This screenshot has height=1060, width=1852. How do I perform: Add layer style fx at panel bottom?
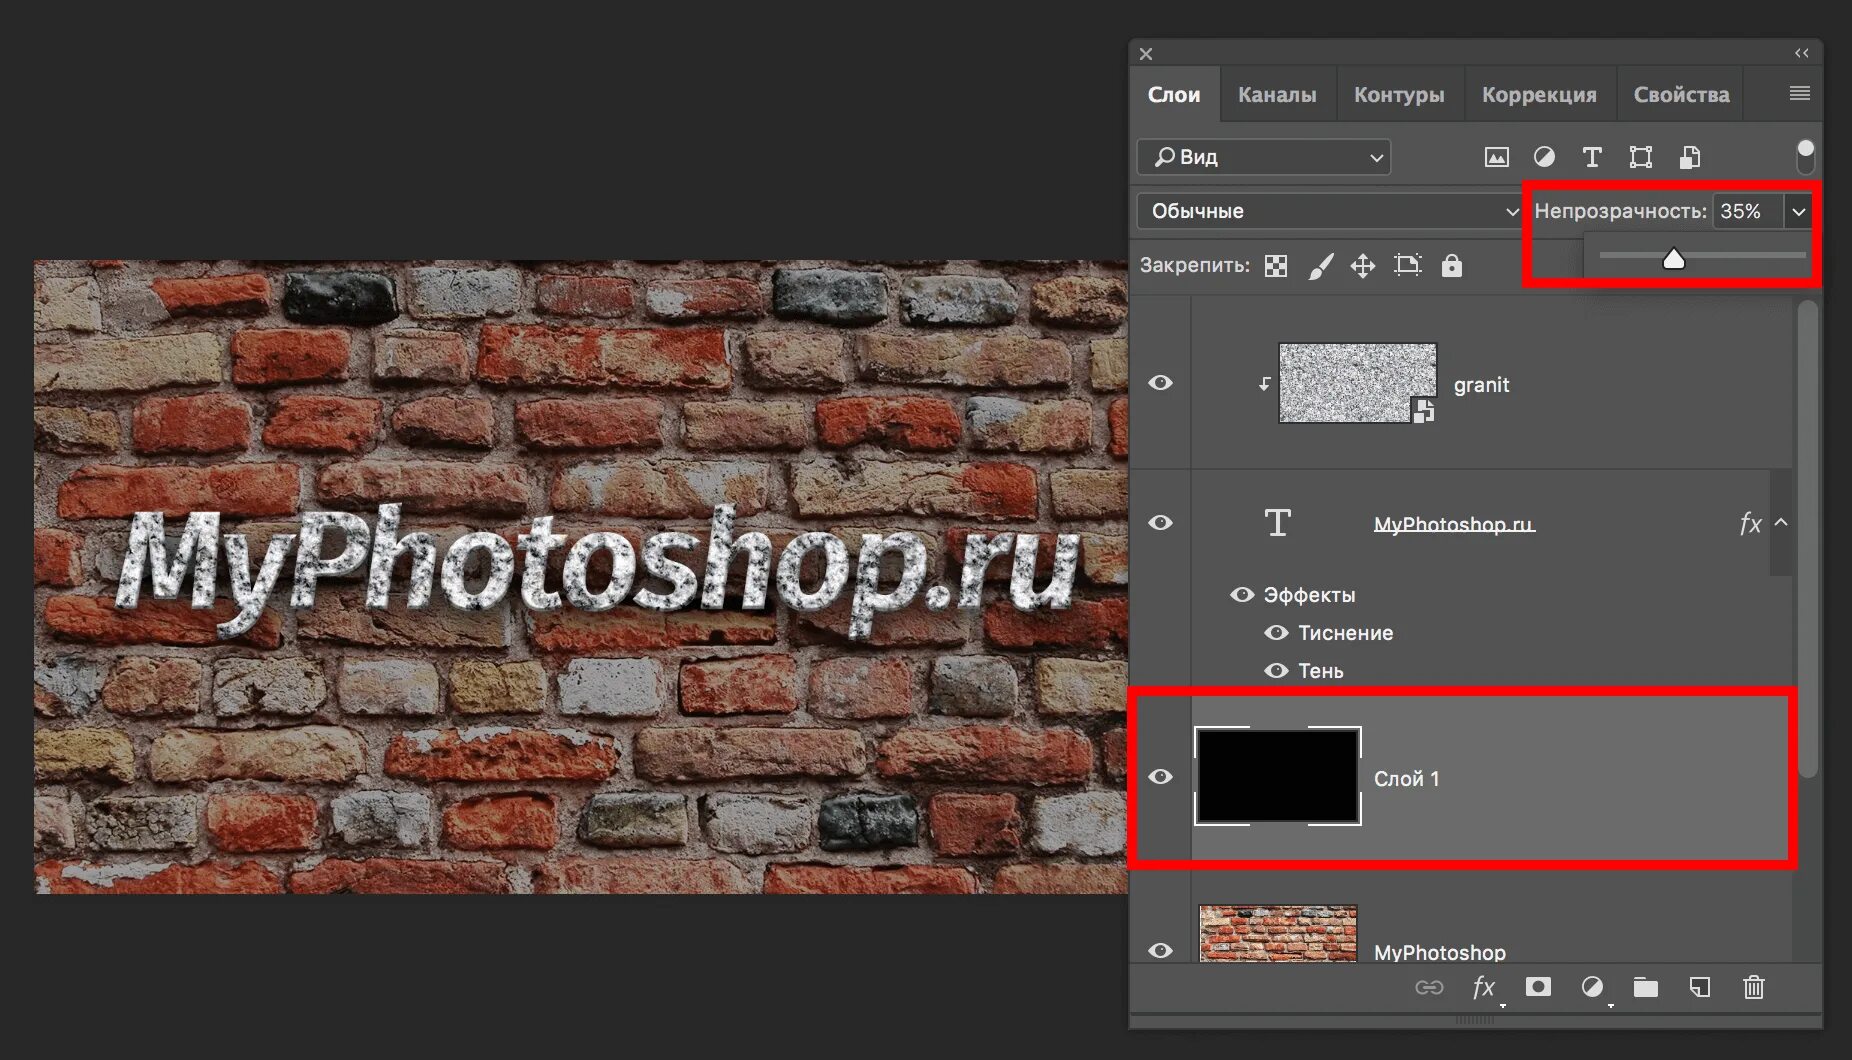pos(1483,988)
